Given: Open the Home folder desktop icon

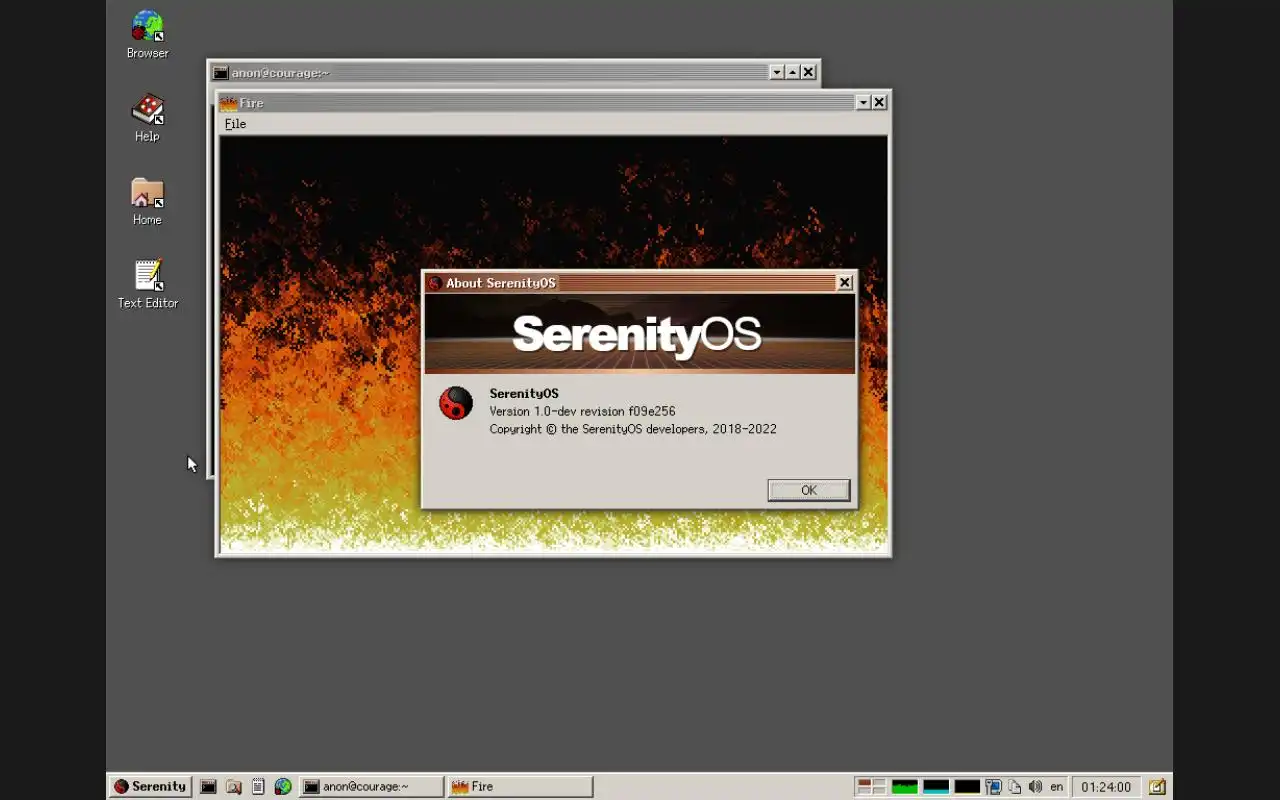Looking at the screenshot, I should point(147,201).
